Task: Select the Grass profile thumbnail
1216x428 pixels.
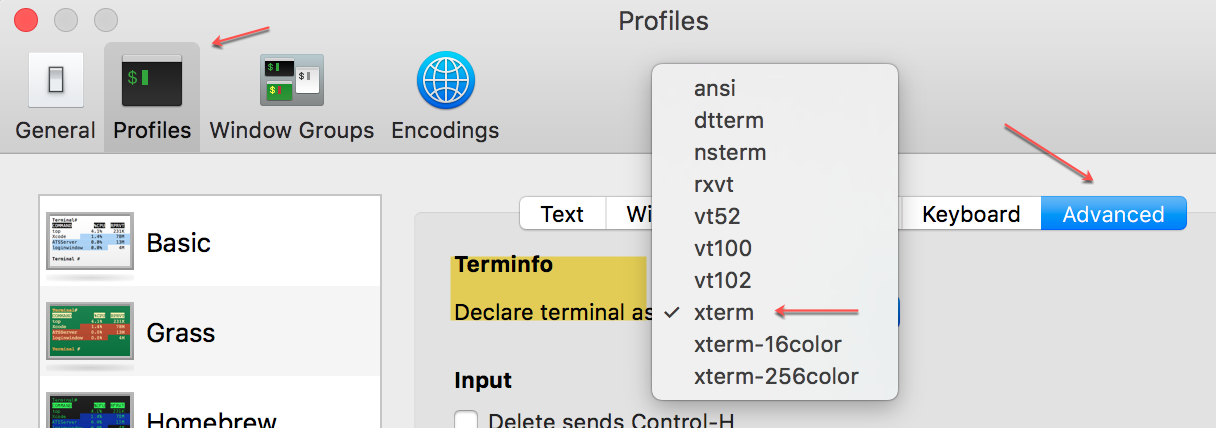Action: (x=90, y=331)
